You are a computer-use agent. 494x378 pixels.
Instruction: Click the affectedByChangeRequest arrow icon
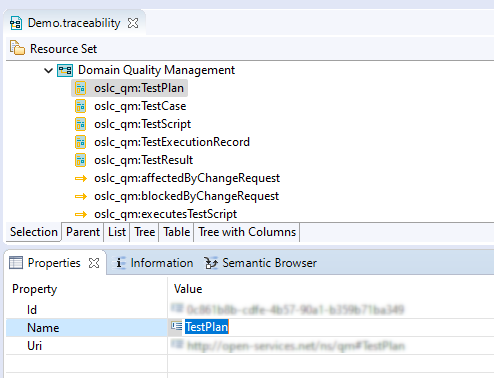(81, 179)
